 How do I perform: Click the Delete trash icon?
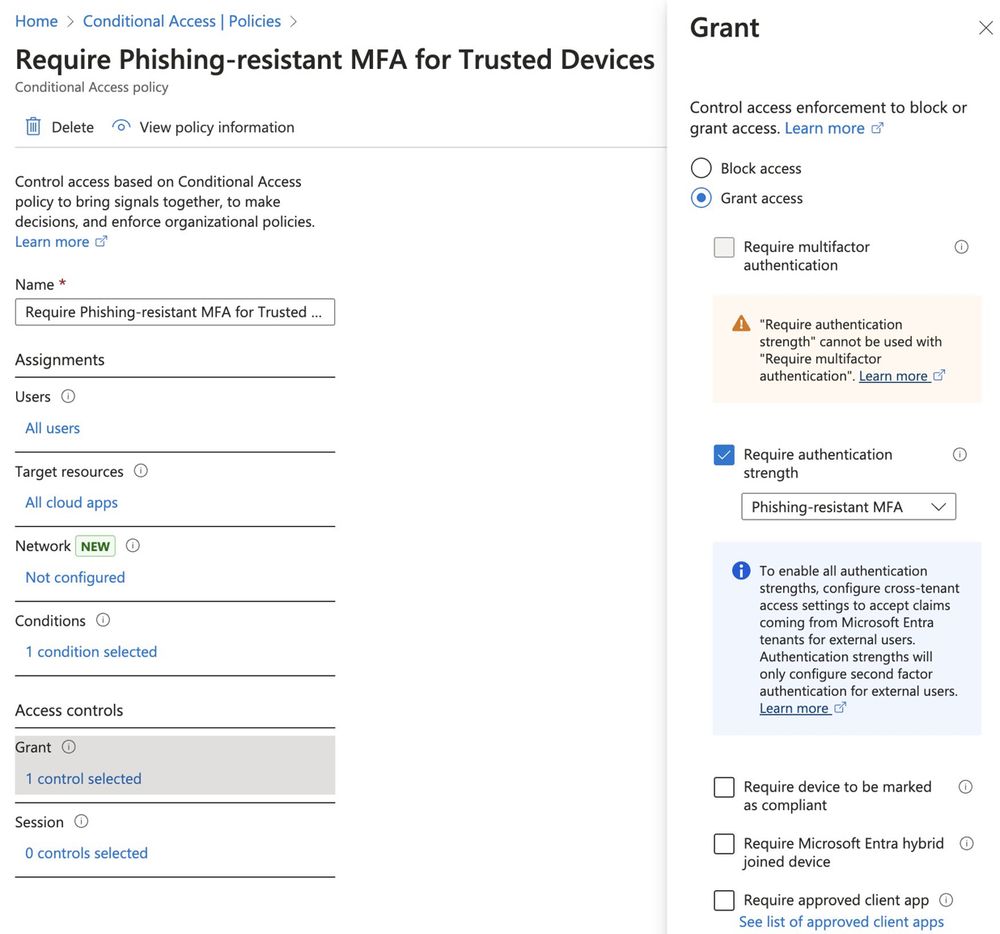pyautogui.click(x=33, y=126)
